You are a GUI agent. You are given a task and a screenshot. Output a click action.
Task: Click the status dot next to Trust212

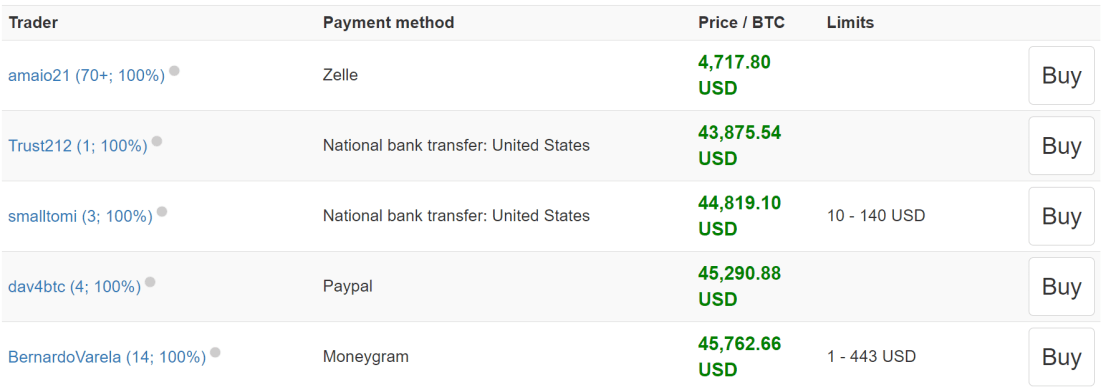coord(157,141)
